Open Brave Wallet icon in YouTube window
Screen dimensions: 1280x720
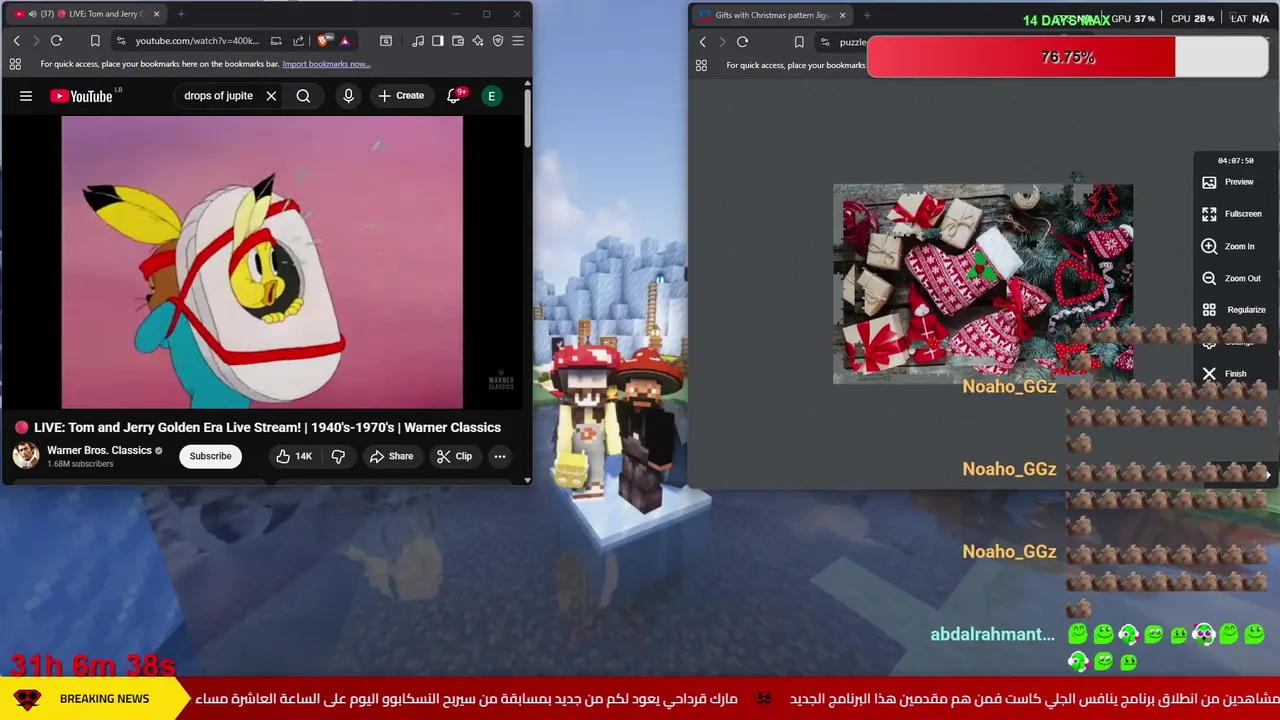click(458, 41)
